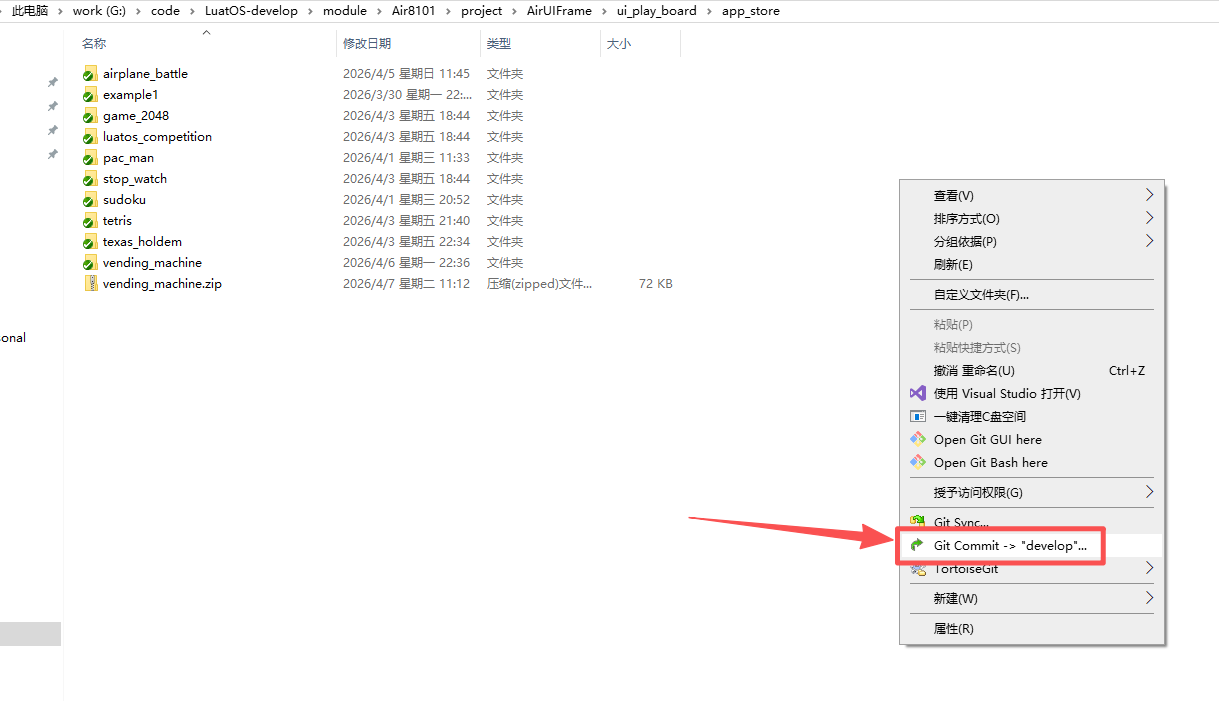Click the Git Bash icon in context menu

[x=917, y=463]
